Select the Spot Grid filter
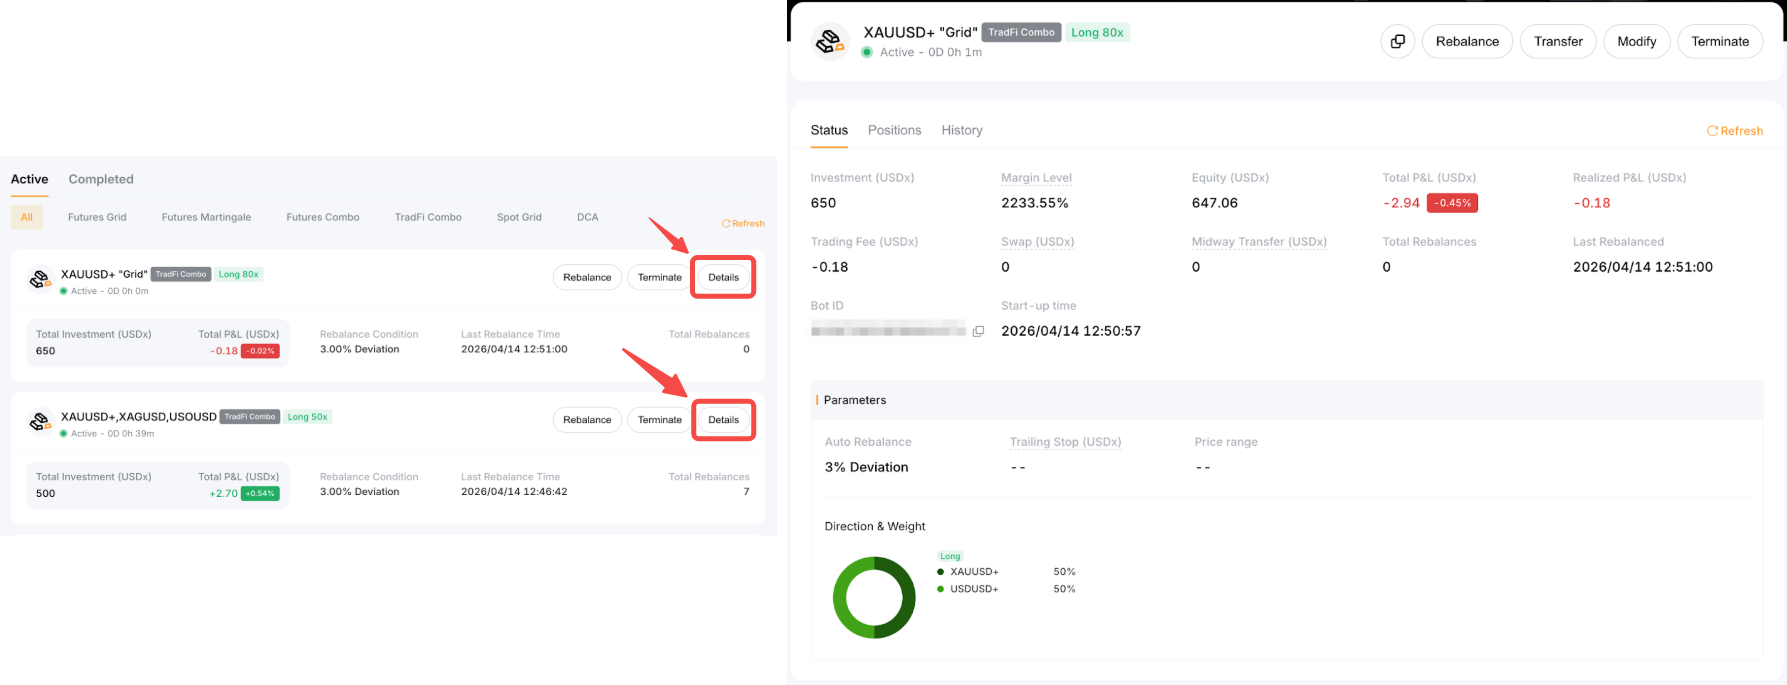 click(519, 217)
